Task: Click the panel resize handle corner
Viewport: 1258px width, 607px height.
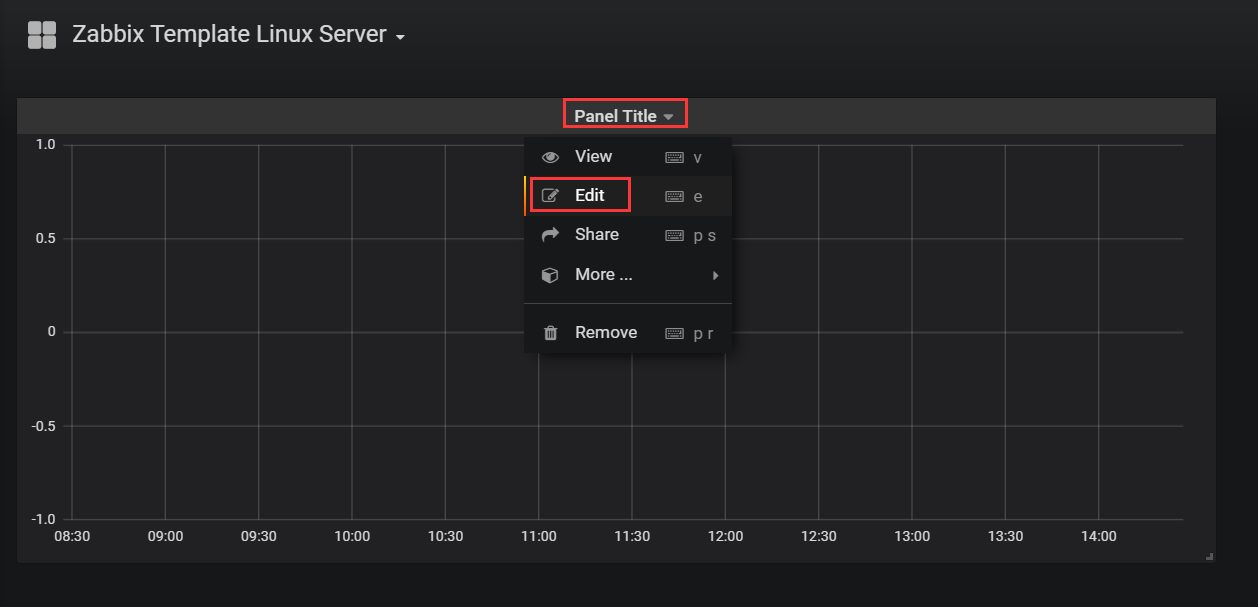Action: (x=1210, y=556)
